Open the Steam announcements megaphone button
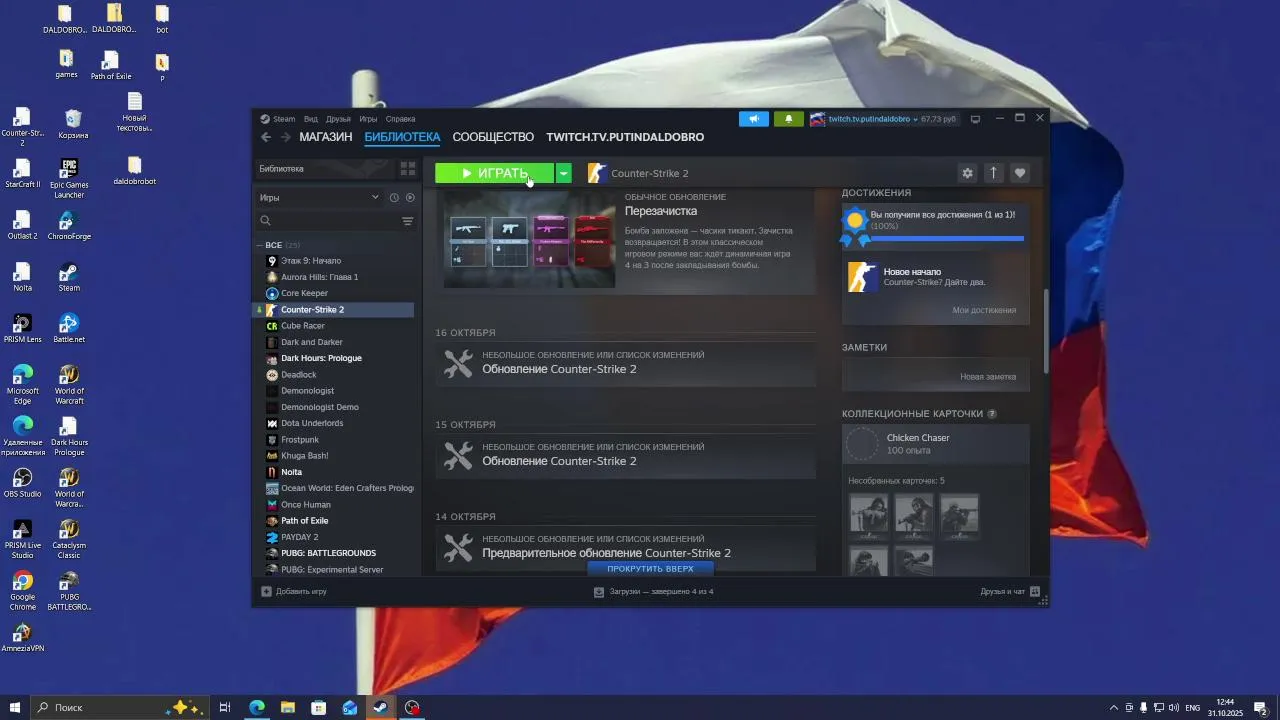The width and height of the screenshot is (1280, 720). (x=754, y=119)
